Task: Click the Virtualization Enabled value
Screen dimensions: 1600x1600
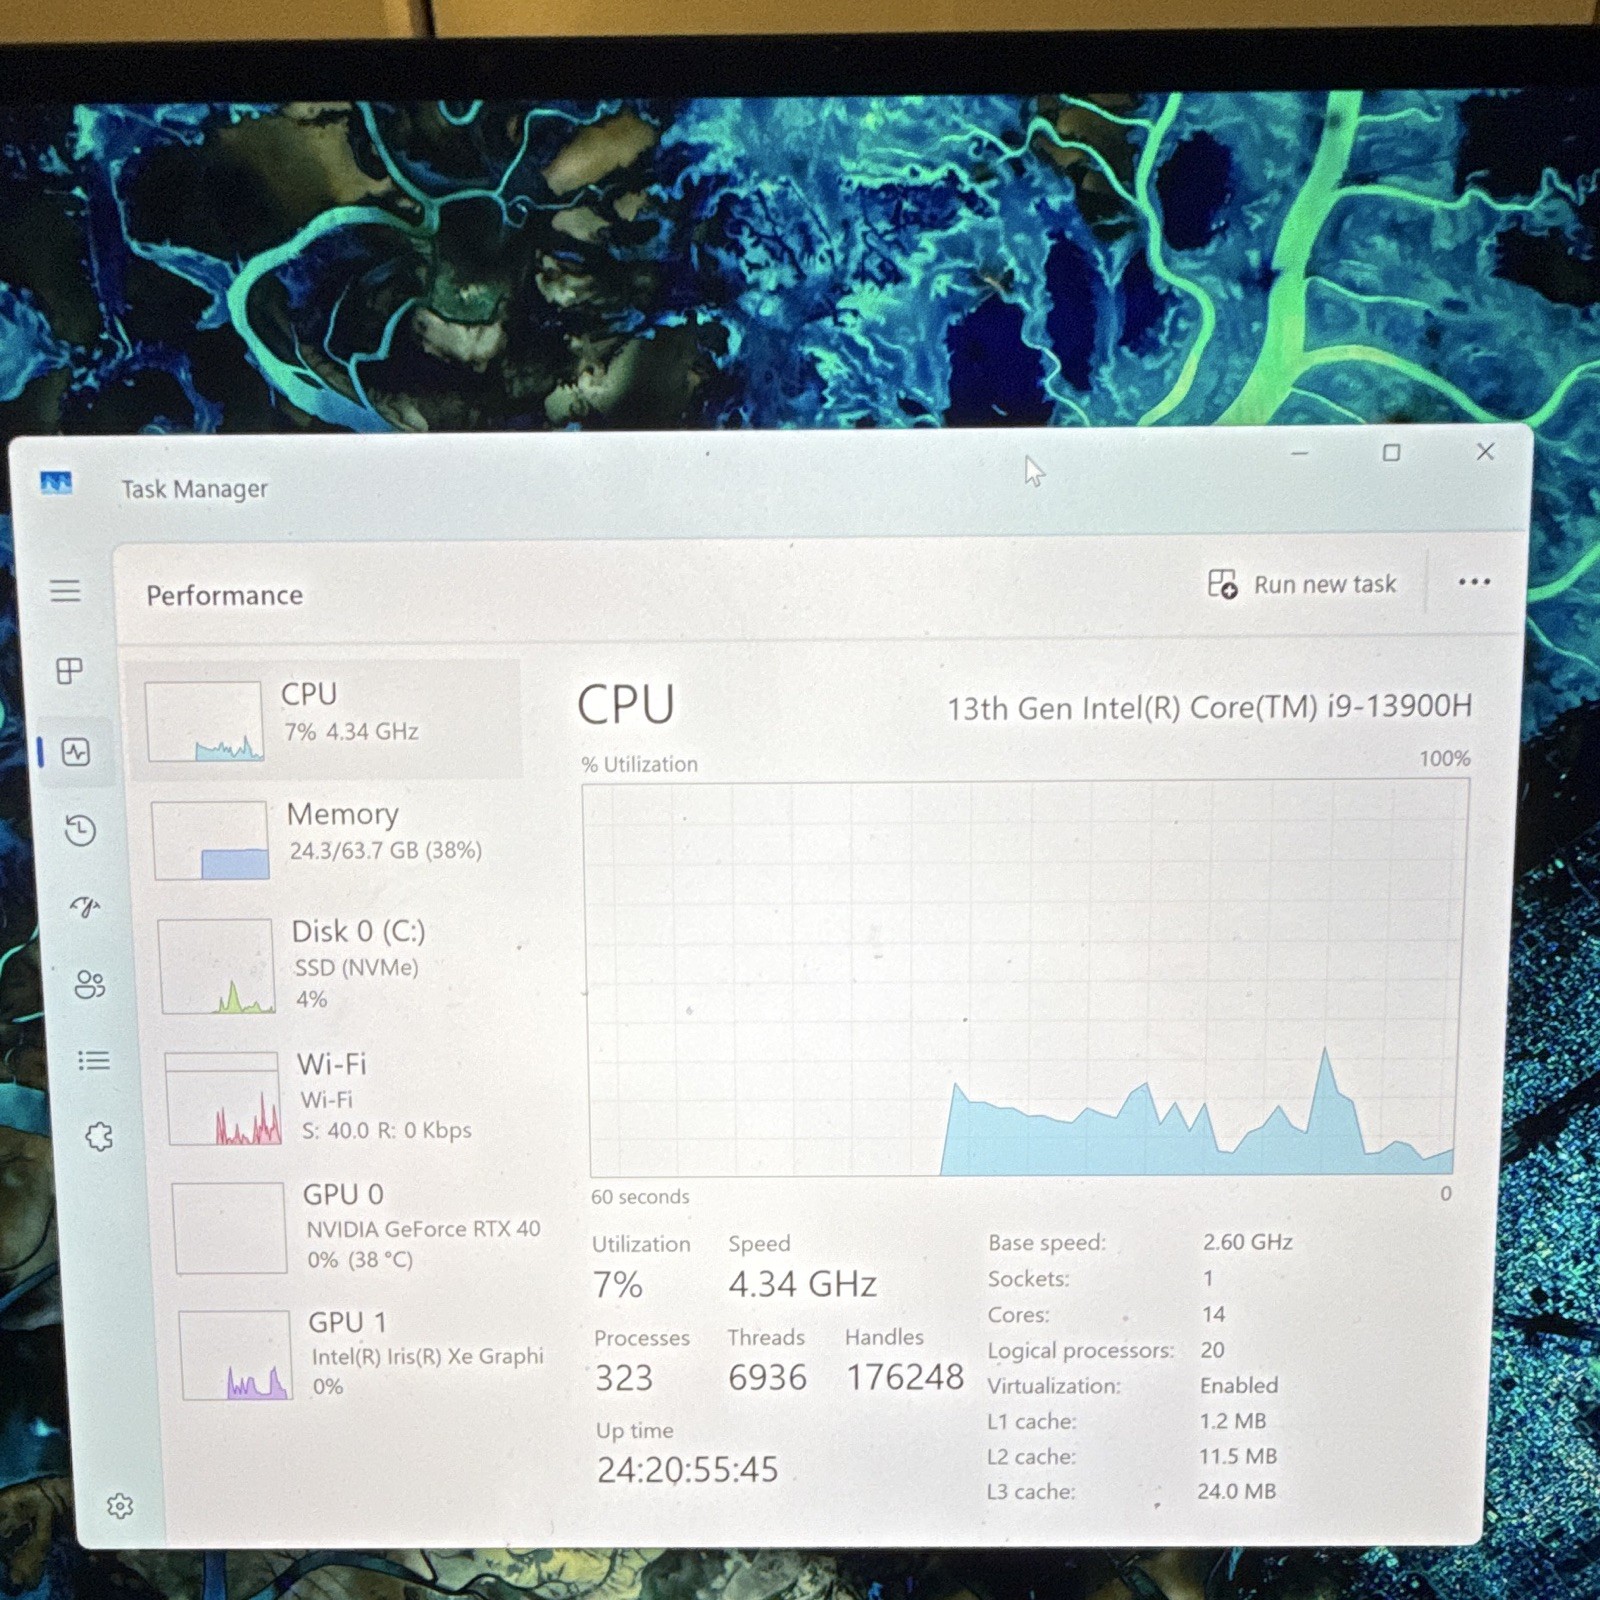Action: [1239, 1385]
